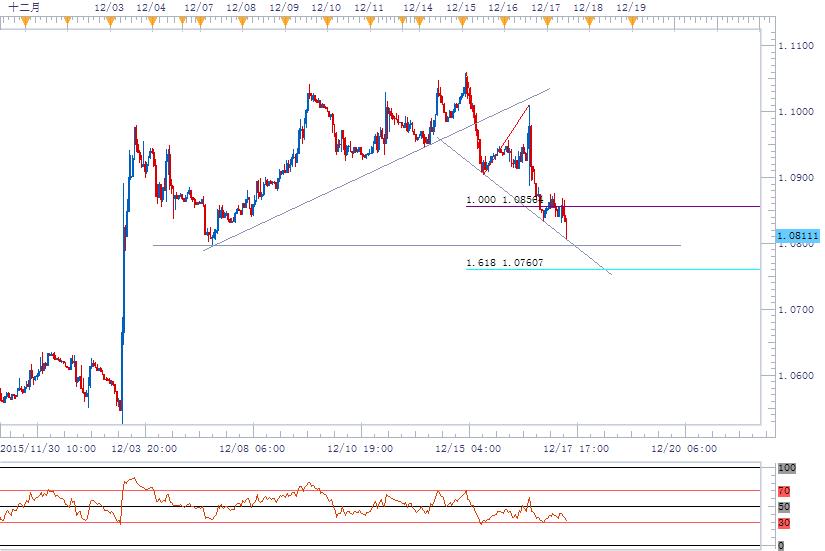This screenshot has width=825, height=551.
Task: Click the time label 12/20 06:00
Action: (x=684, y=449)
